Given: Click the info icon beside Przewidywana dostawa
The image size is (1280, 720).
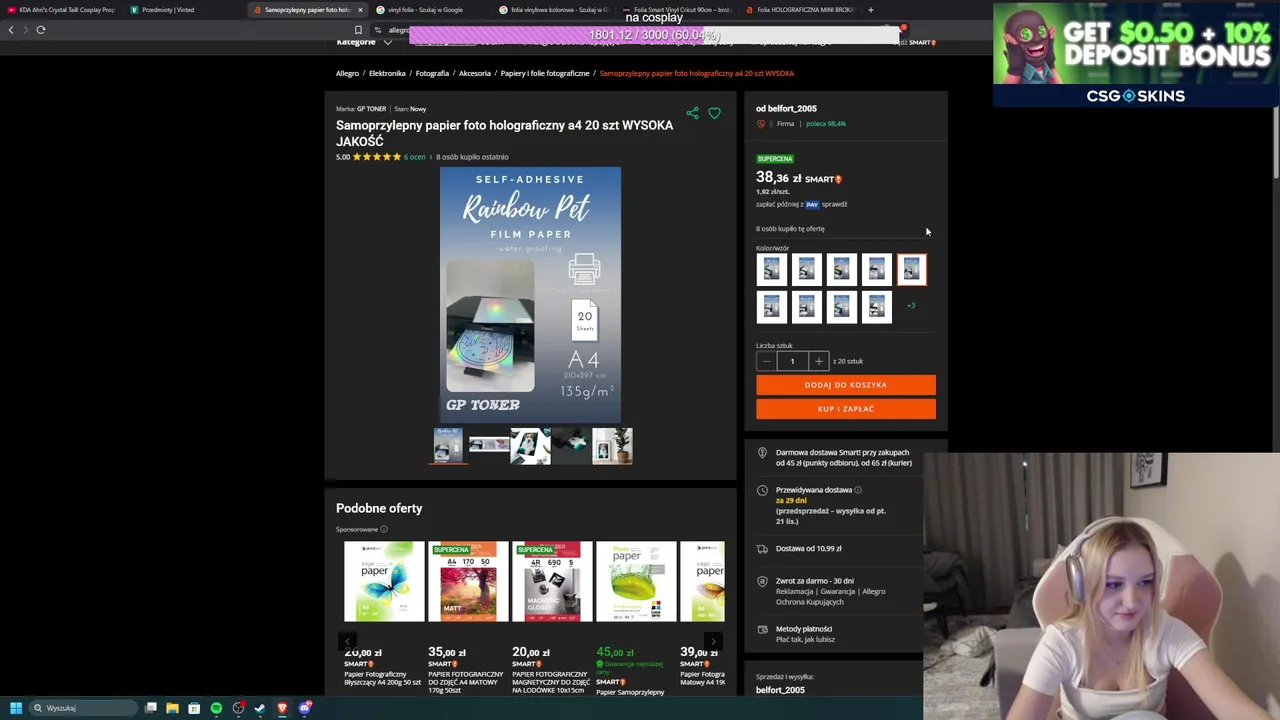Looking at the screenshot, I should click(857, 490).
